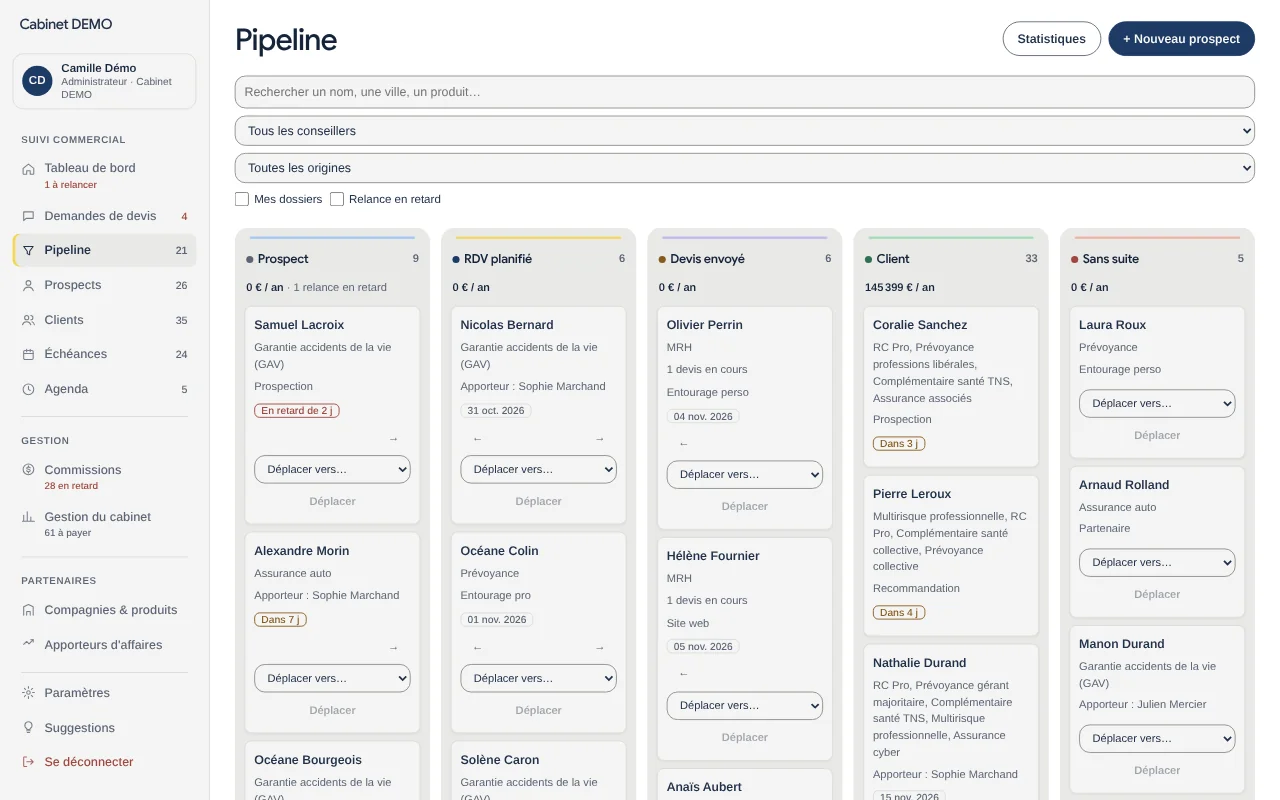Click the prospect search field
The image size is (1280, 800).
[744, 92]
